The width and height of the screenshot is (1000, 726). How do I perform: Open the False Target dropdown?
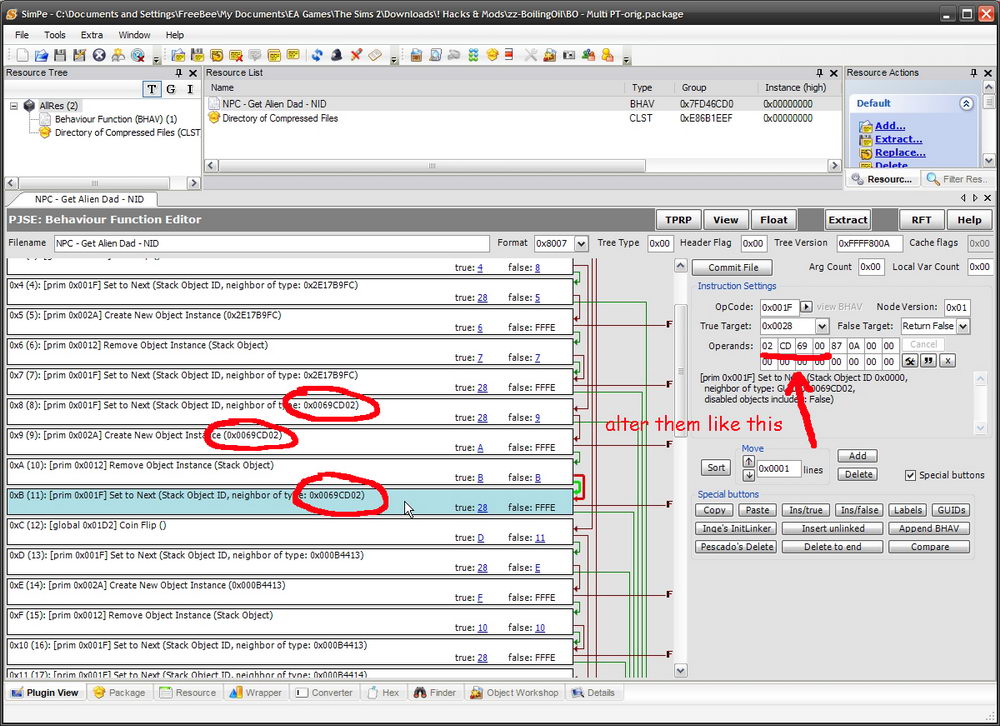click(963, 326)
